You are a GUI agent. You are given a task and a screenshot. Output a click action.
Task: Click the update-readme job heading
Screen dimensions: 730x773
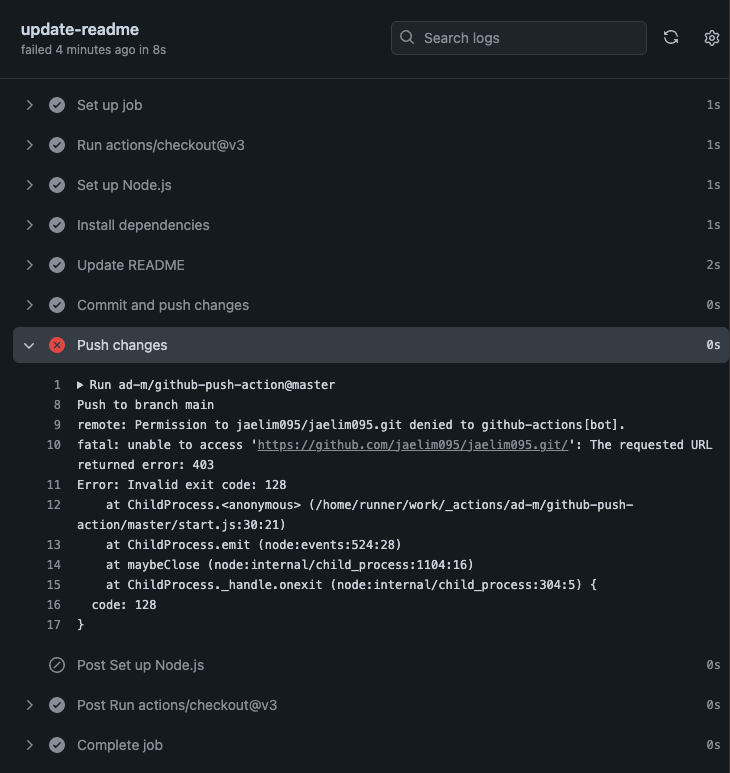(80, 30)
